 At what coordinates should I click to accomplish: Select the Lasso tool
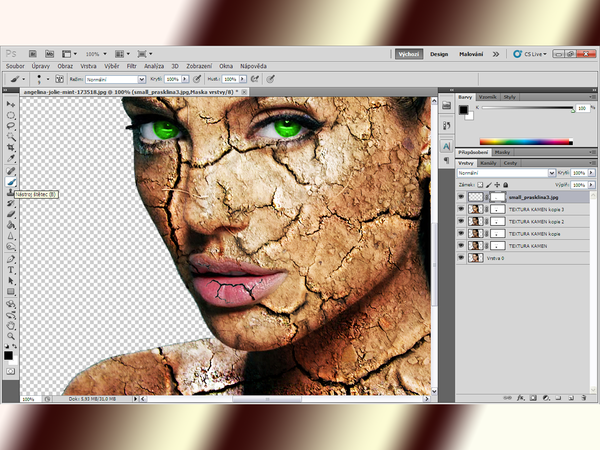point(10,126)
